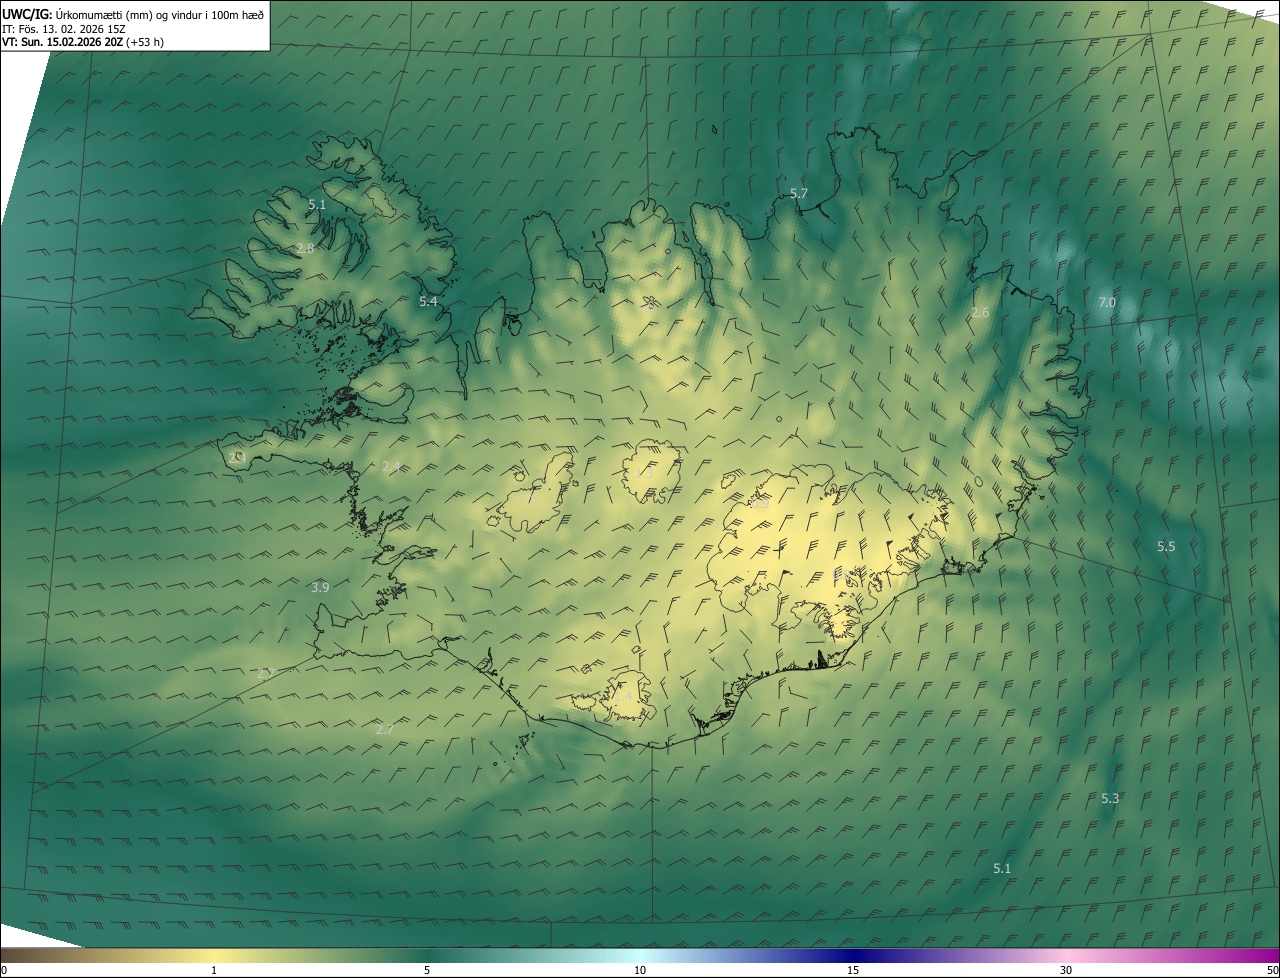The image size is (1280, 978).
Task: Click the 5.5 value over the eastern sea
Action: (1166, 546)
